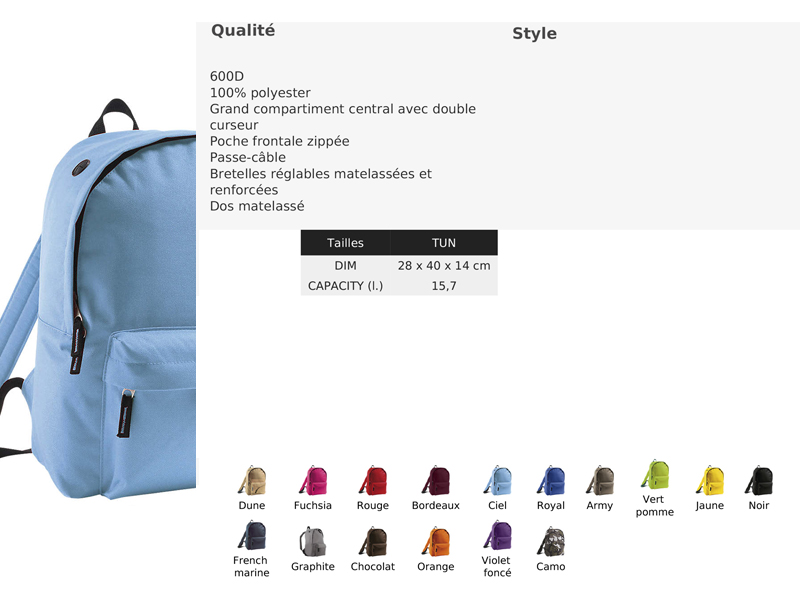The height and width of the screenshot is (600, 800).
Task: Select the Camo pattern backpack
Action: 551,541
